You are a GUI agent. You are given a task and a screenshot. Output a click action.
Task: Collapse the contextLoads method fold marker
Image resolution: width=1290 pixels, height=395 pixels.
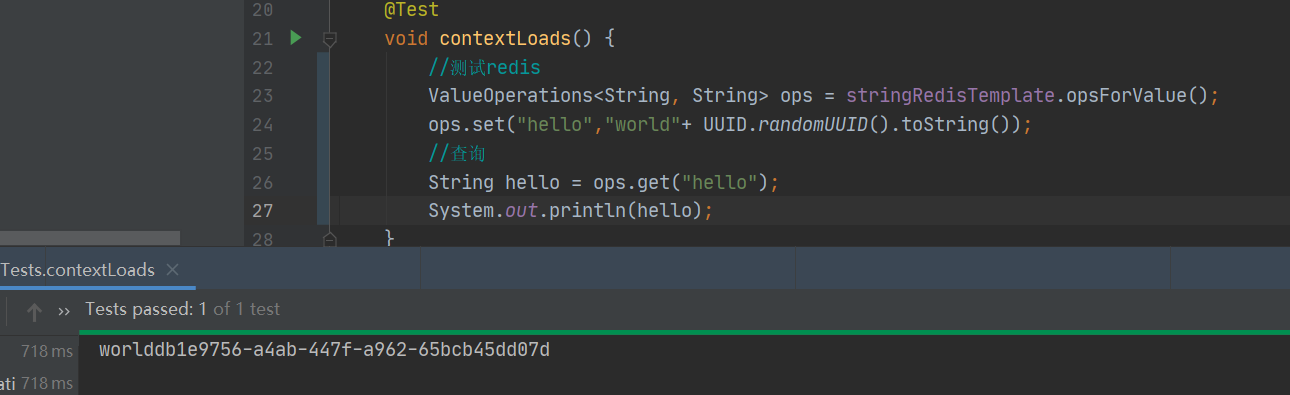coord(329,39)
